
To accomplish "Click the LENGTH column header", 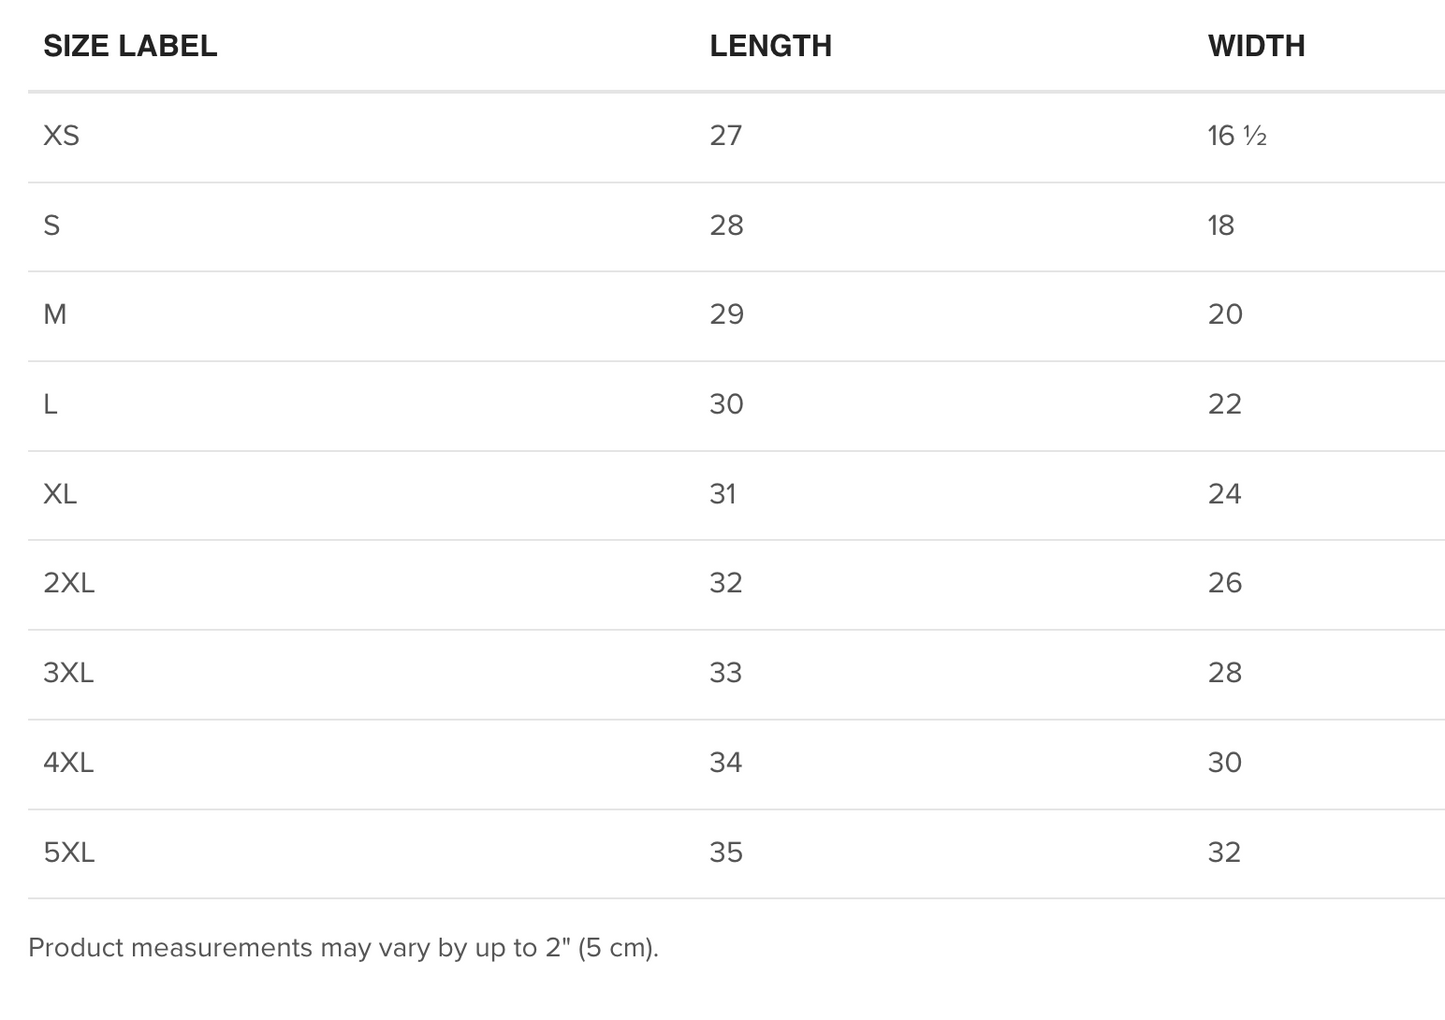I will (770, 46).
